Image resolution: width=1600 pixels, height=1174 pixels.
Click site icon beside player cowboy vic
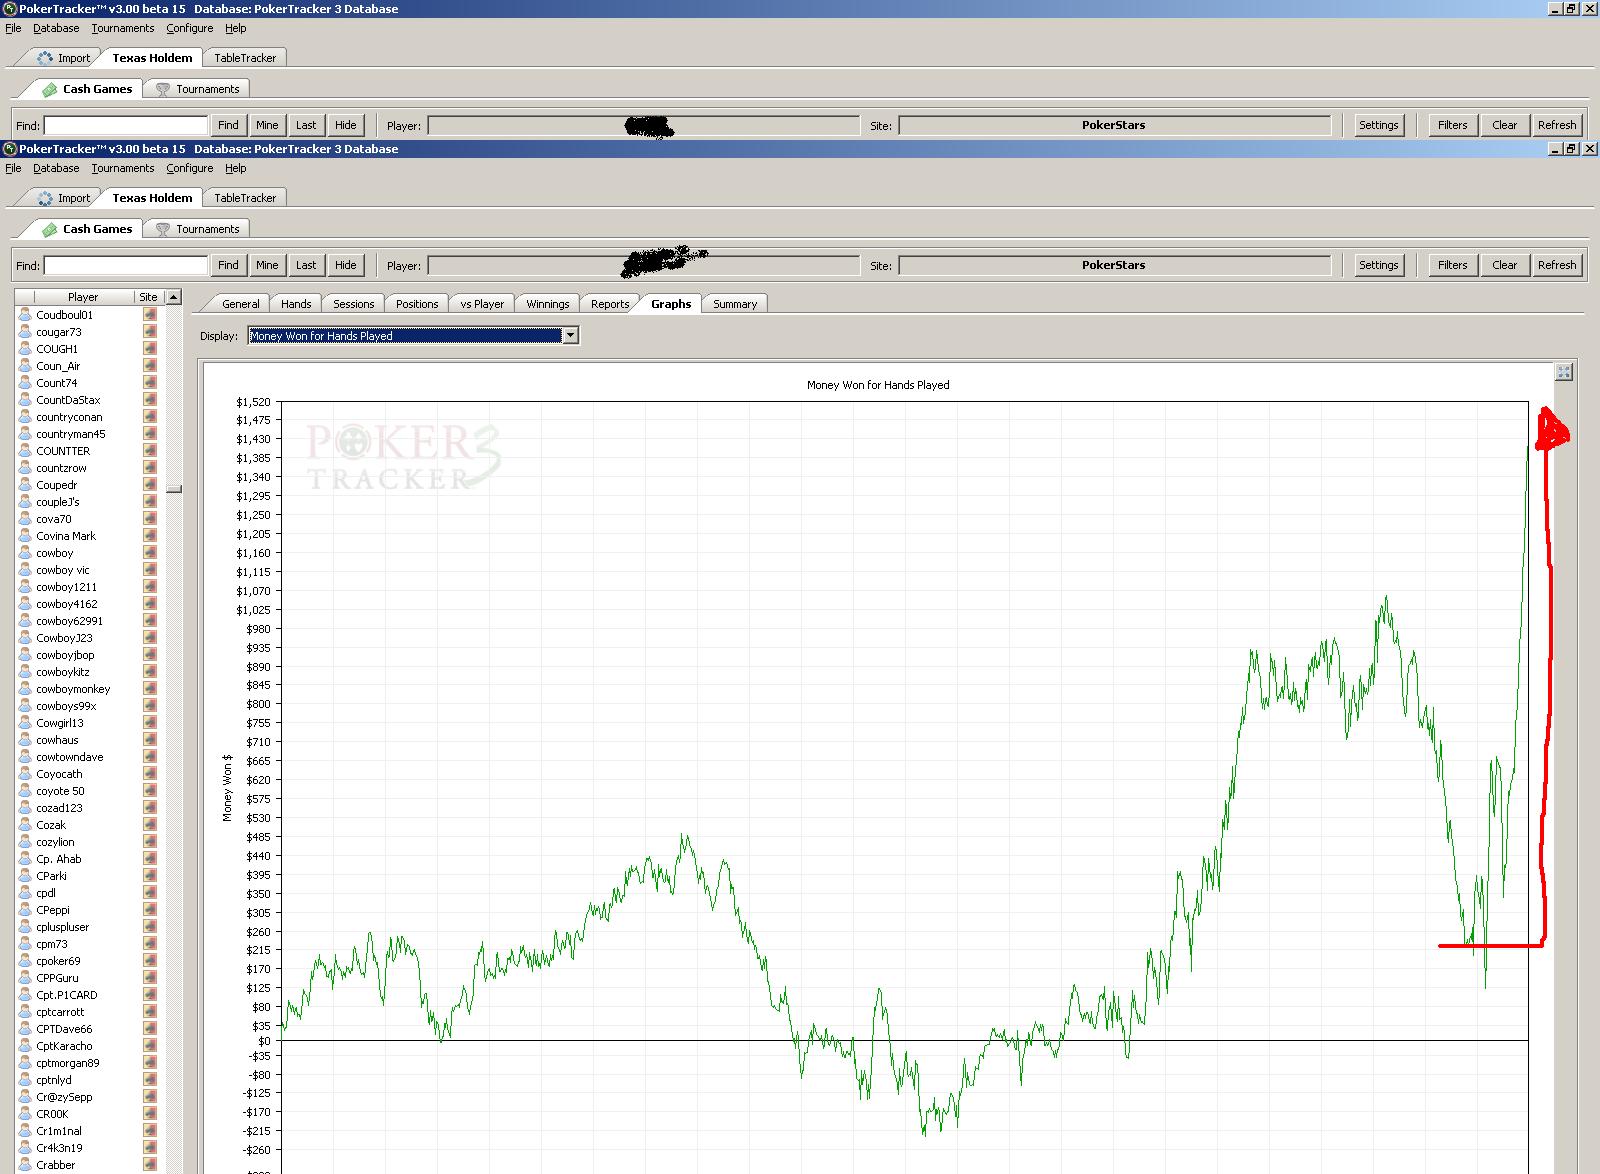[150, 570]
